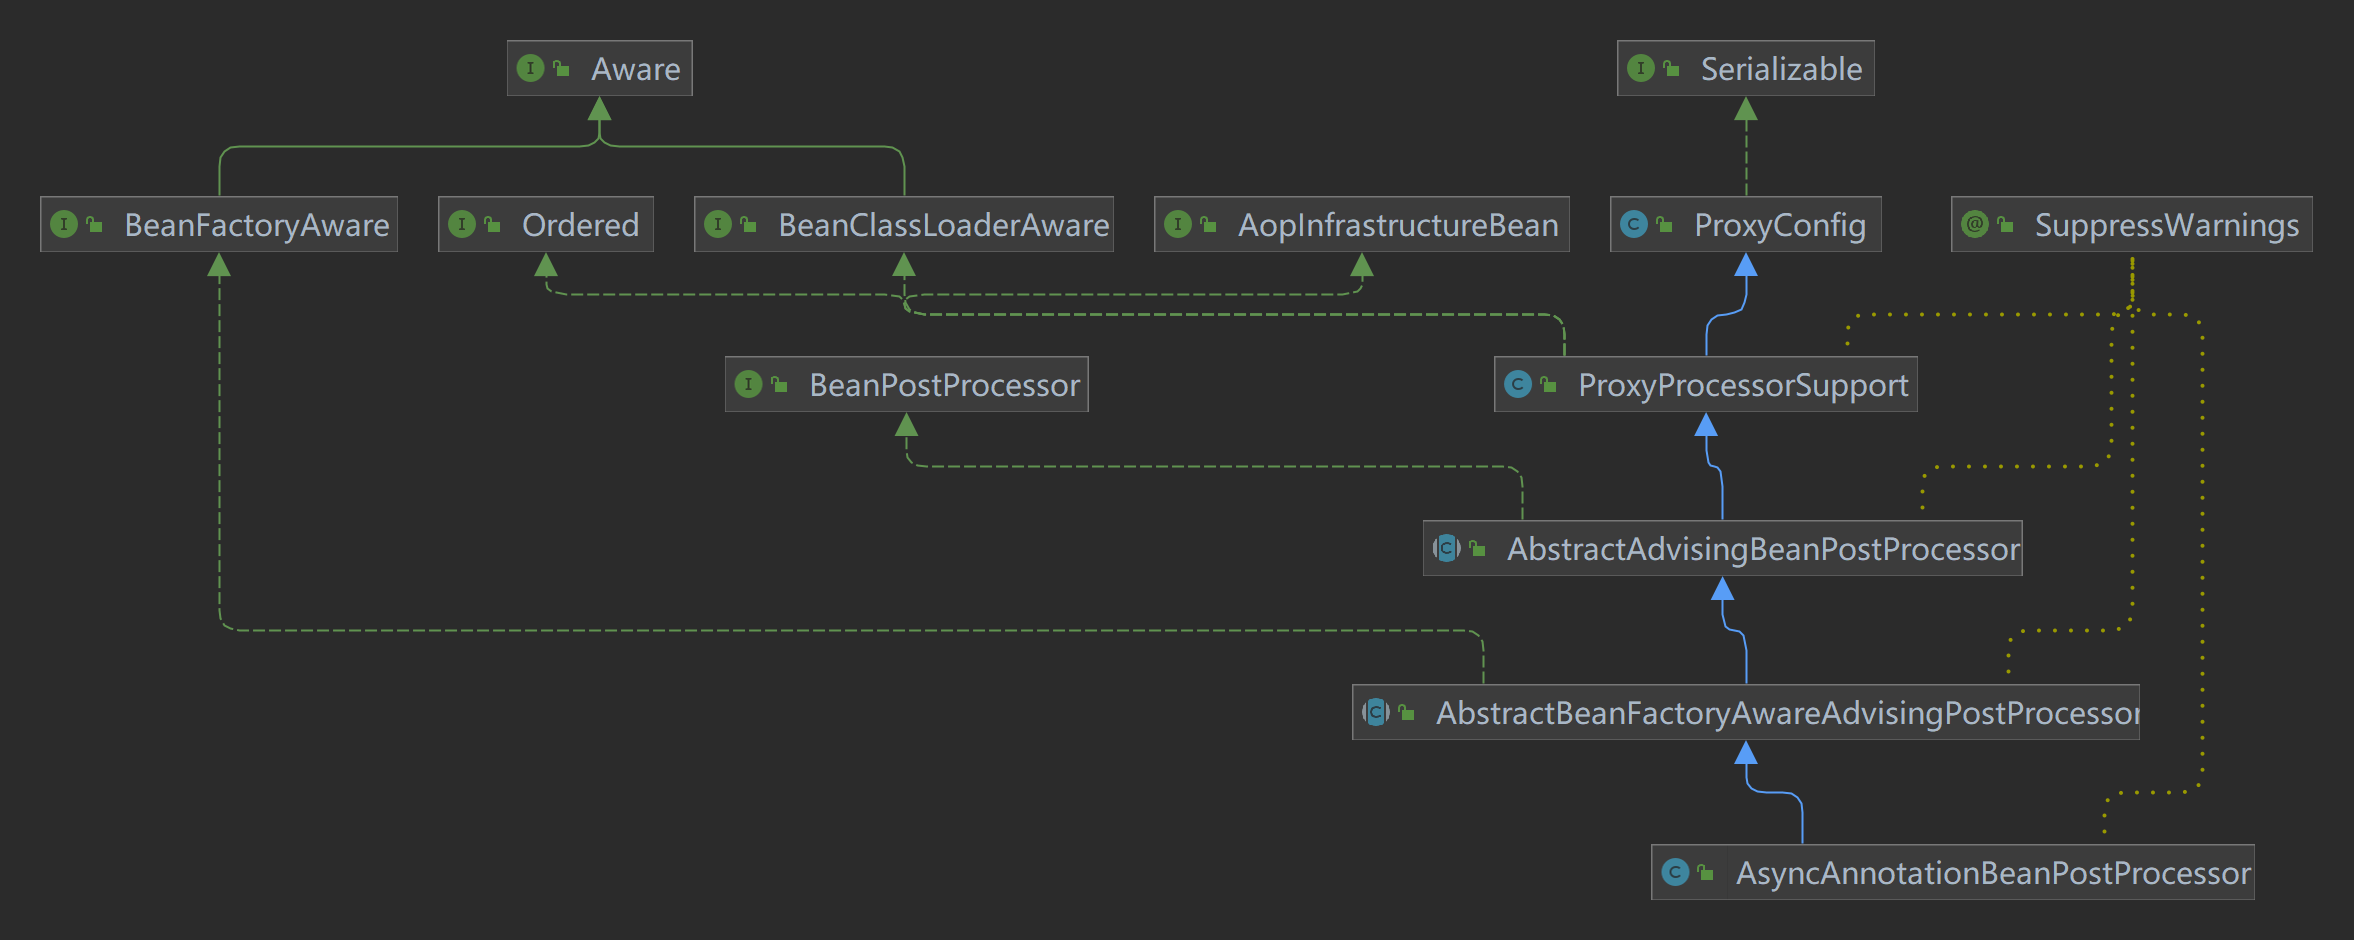Click the visibility lock icon beside Ordered
2354x940 pixels.
coord(492,224)
